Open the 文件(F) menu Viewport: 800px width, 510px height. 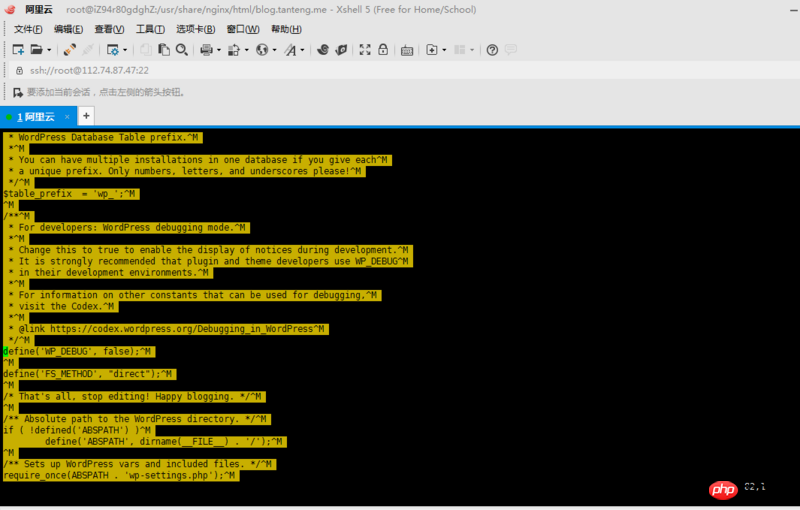28,29
